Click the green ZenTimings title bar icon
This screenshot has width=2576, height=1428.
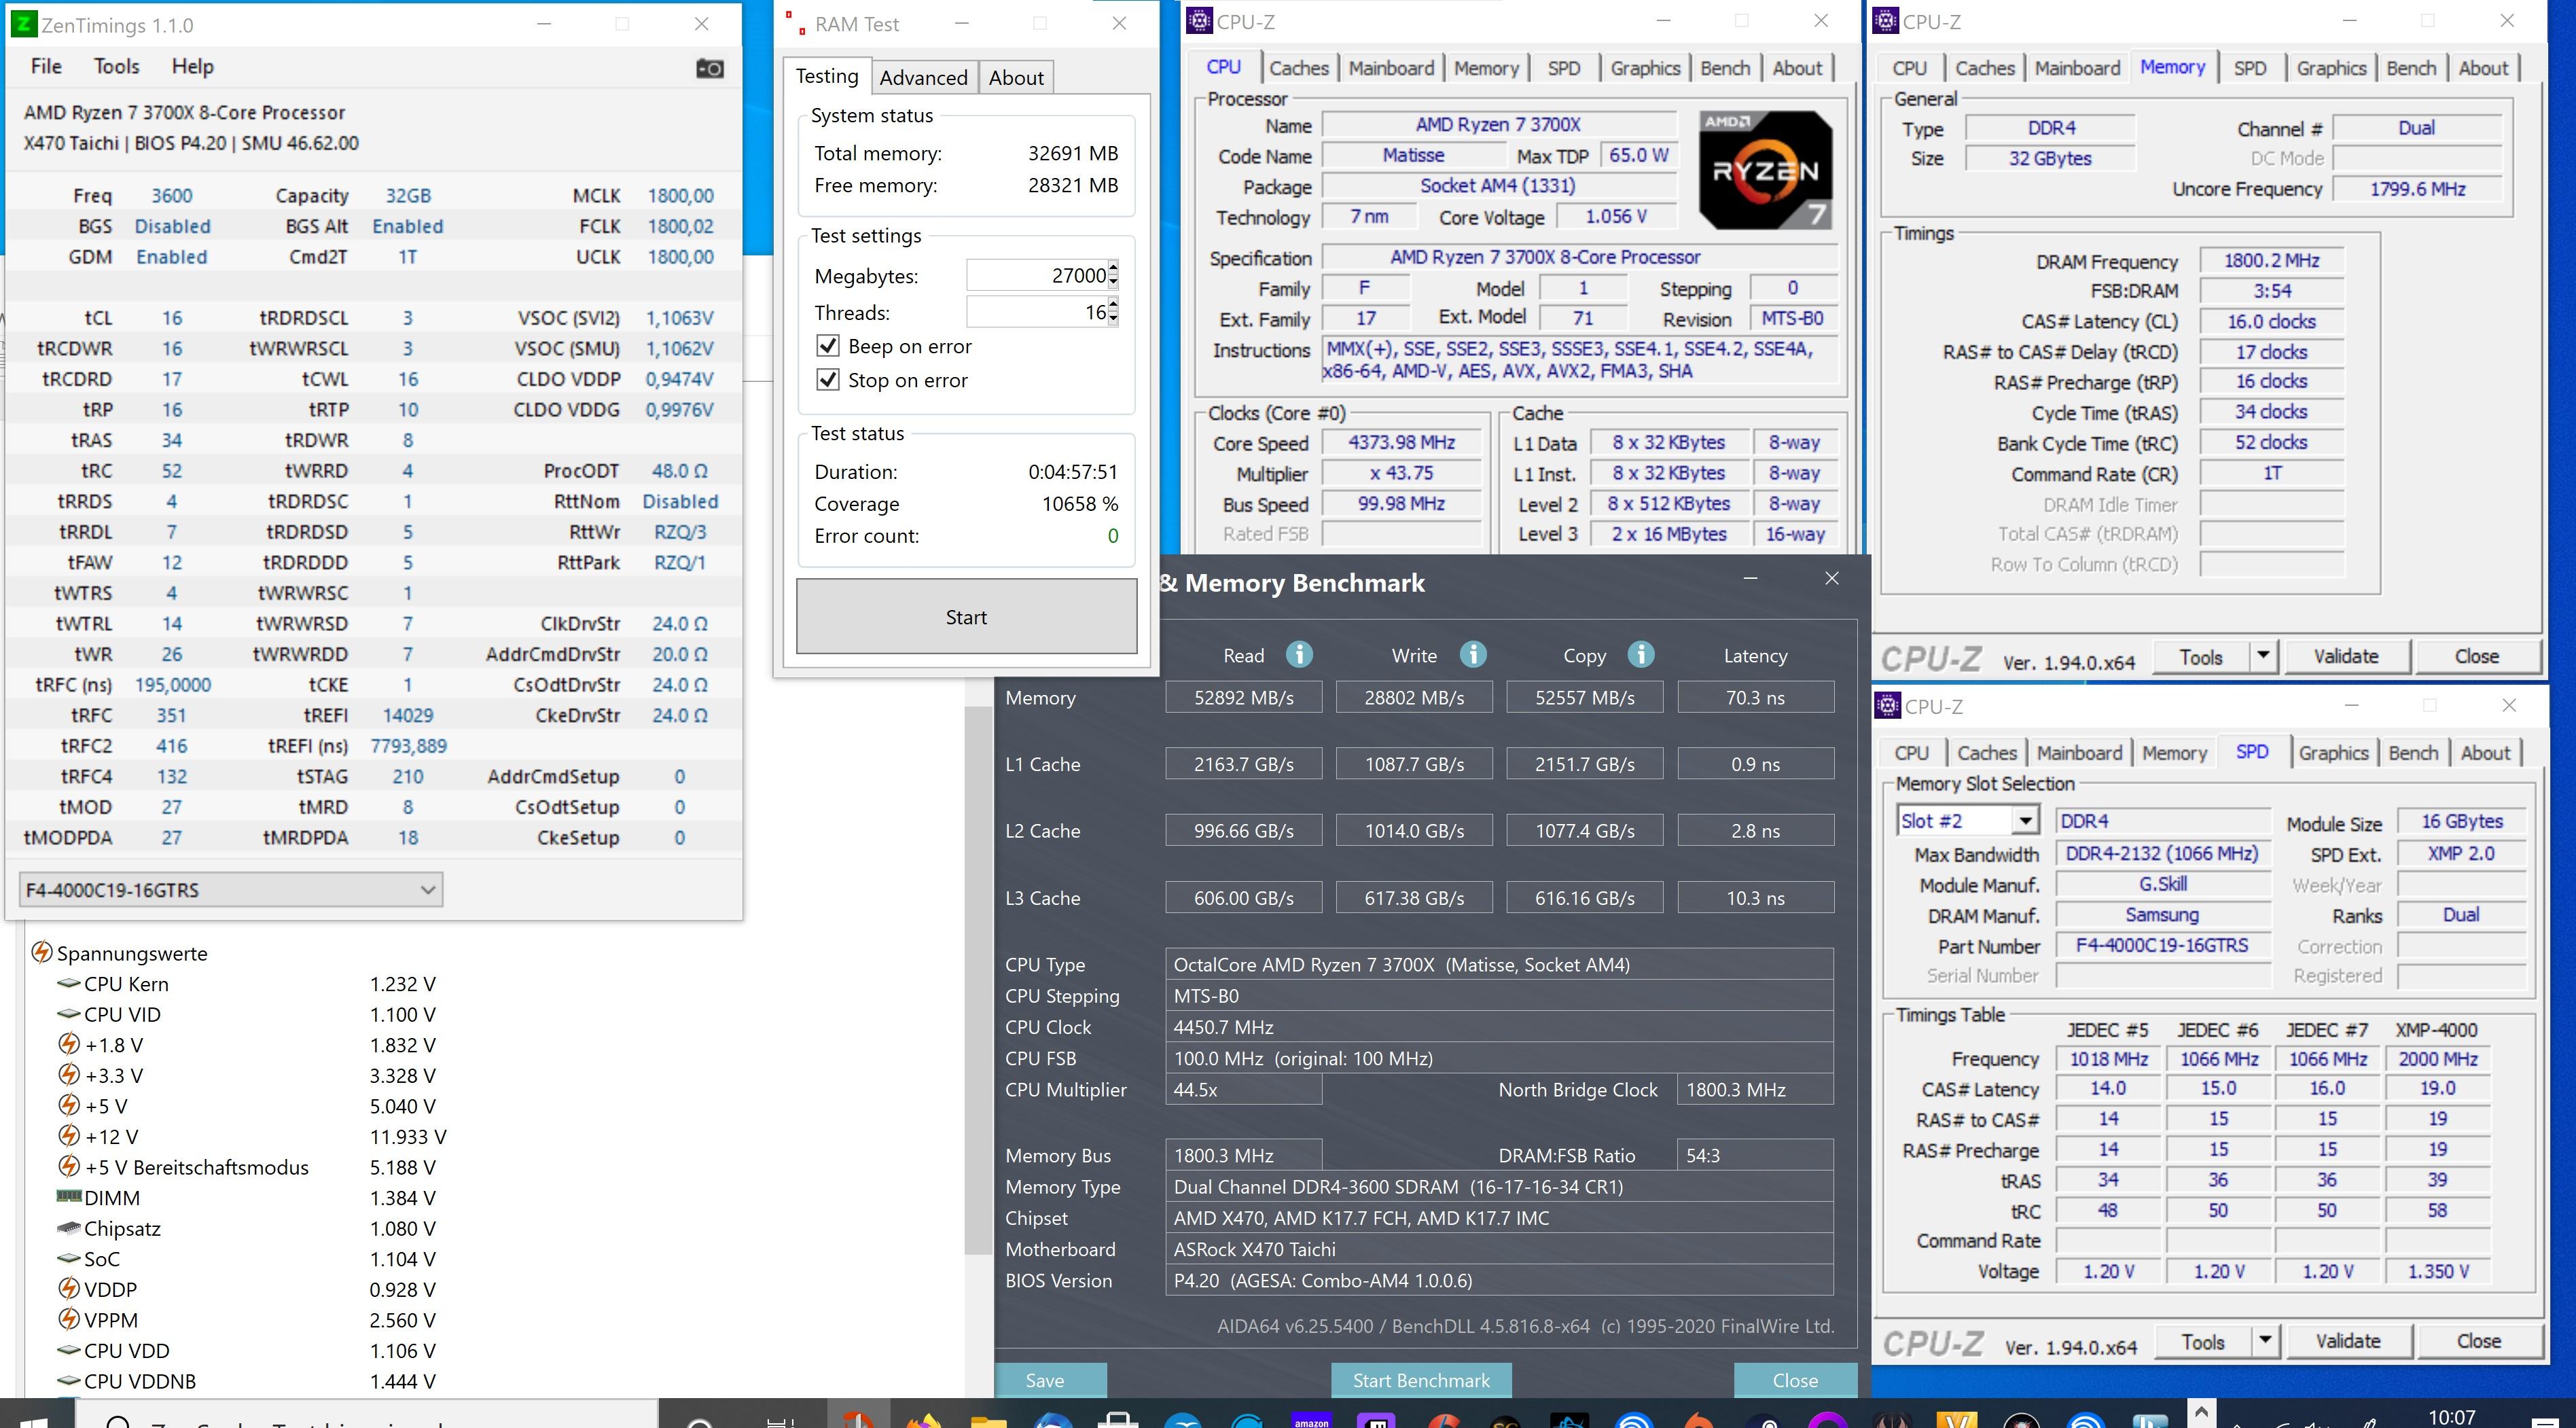(x=24, y=24)
